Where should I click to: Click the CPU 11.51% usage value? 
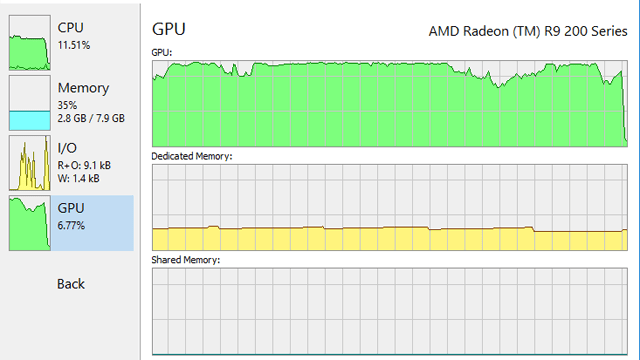pyautogui.click(x=74, y=45)
